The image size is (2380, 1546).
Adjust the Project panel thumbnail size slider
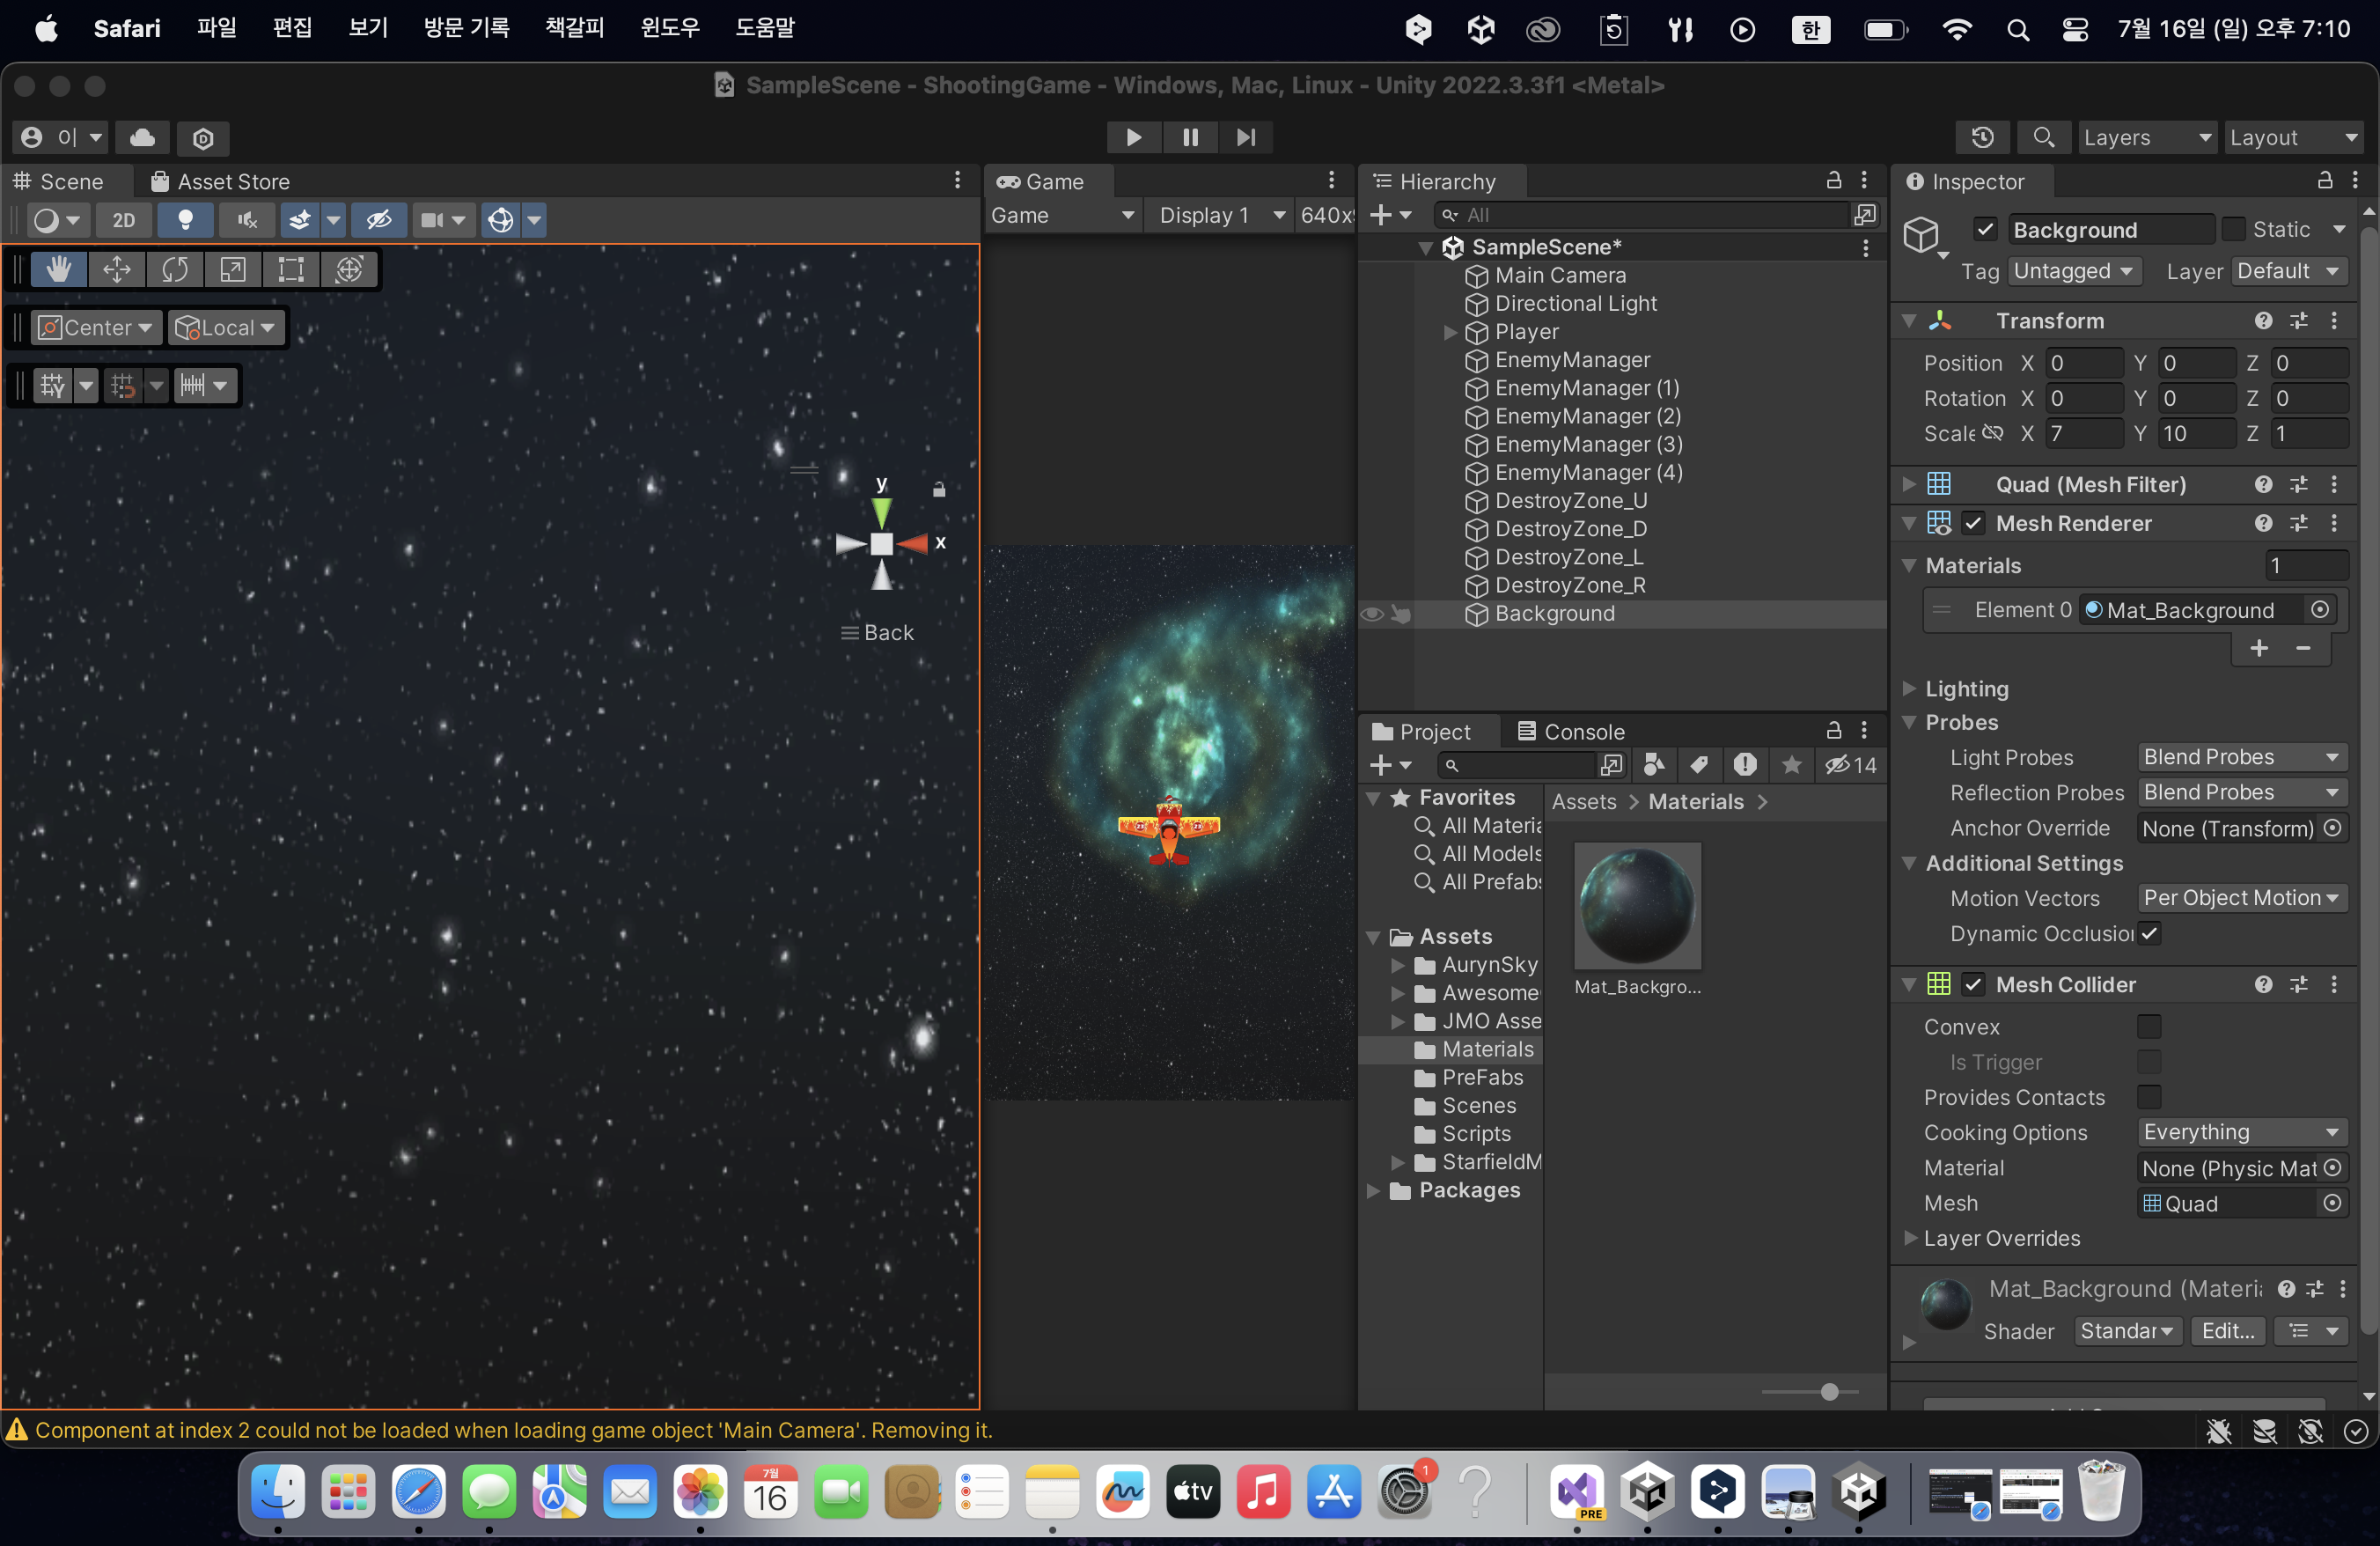pos(1829,1391)
